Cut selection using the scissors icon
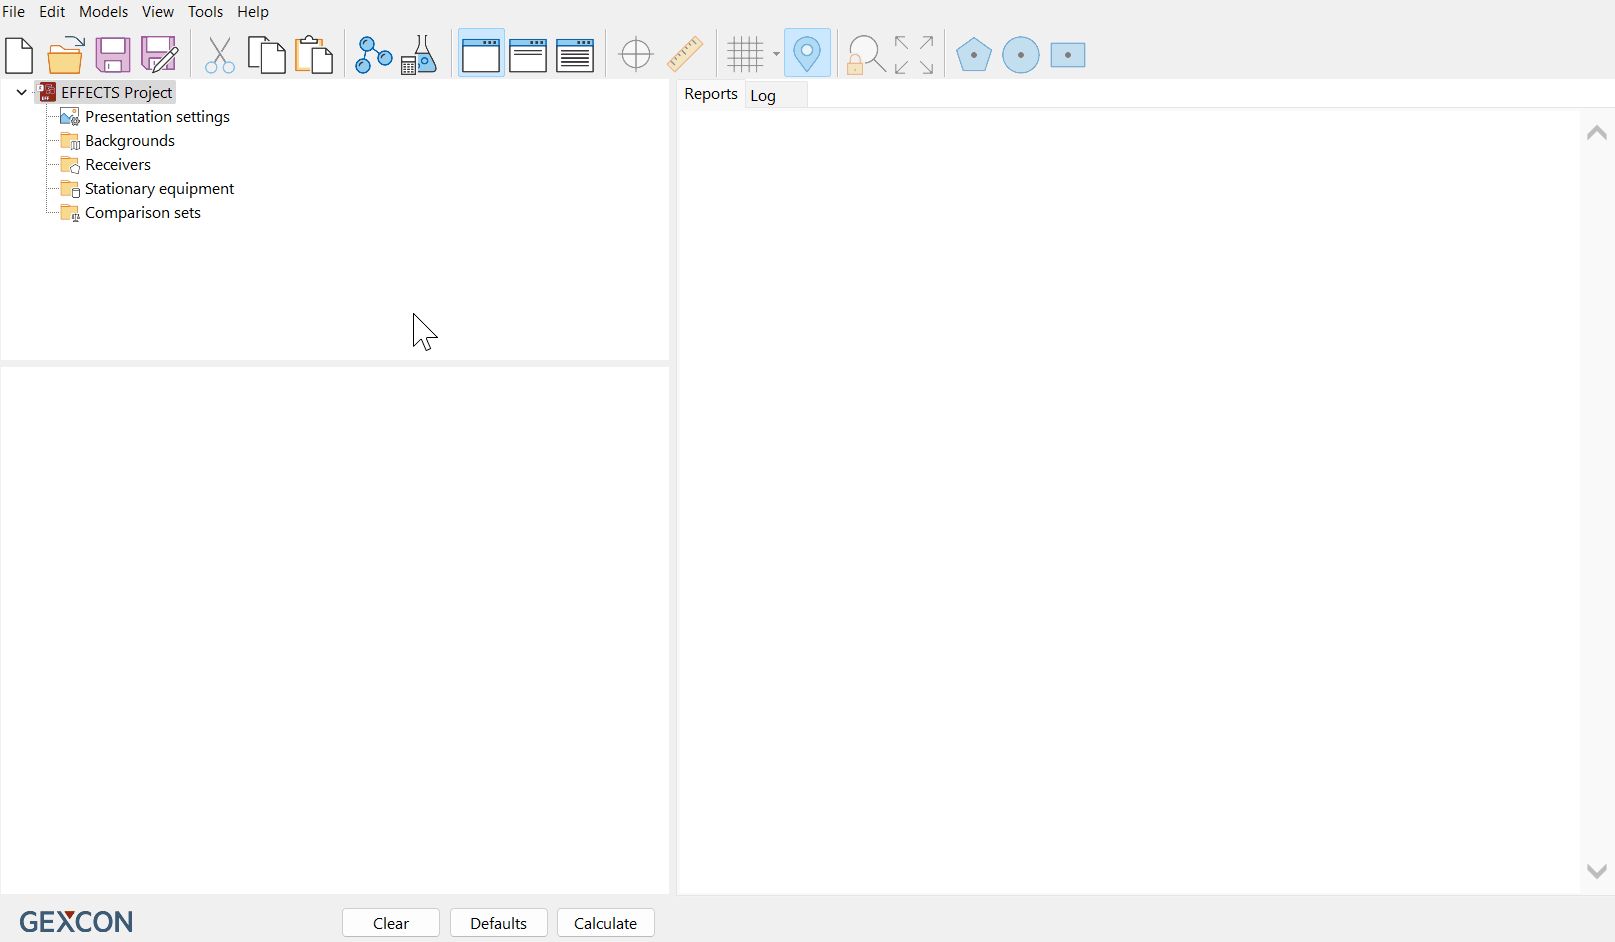Screen dimensions: 1615x942 (219, 55)
